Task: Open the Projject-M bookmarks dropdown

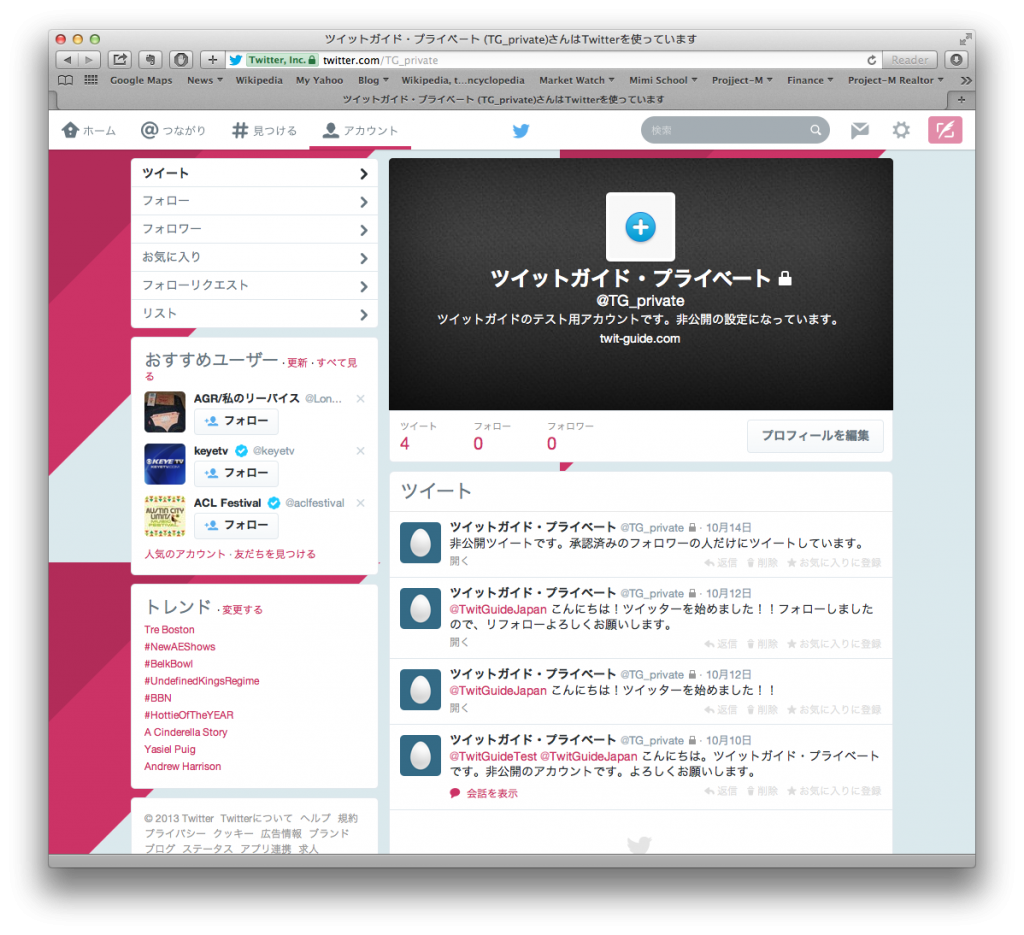Action: pos(742,80)
